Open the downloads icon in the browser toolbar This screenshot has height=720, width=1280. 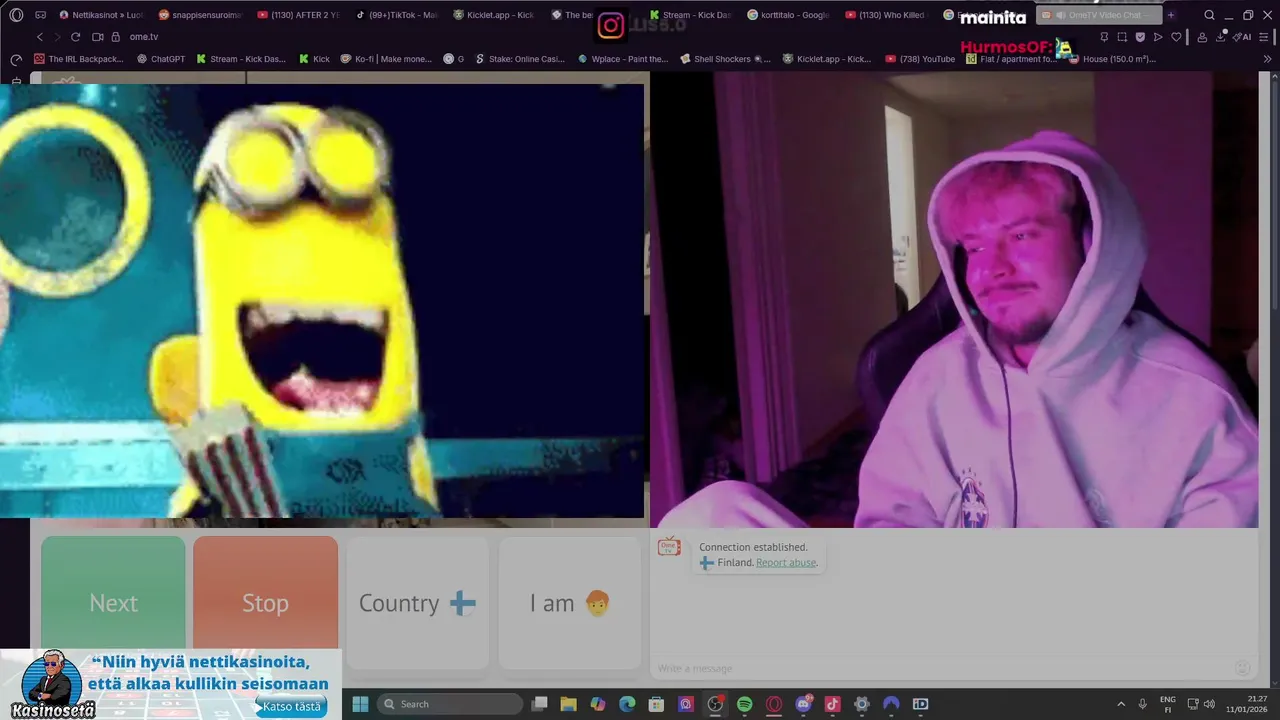click(x=1222, y=37)
